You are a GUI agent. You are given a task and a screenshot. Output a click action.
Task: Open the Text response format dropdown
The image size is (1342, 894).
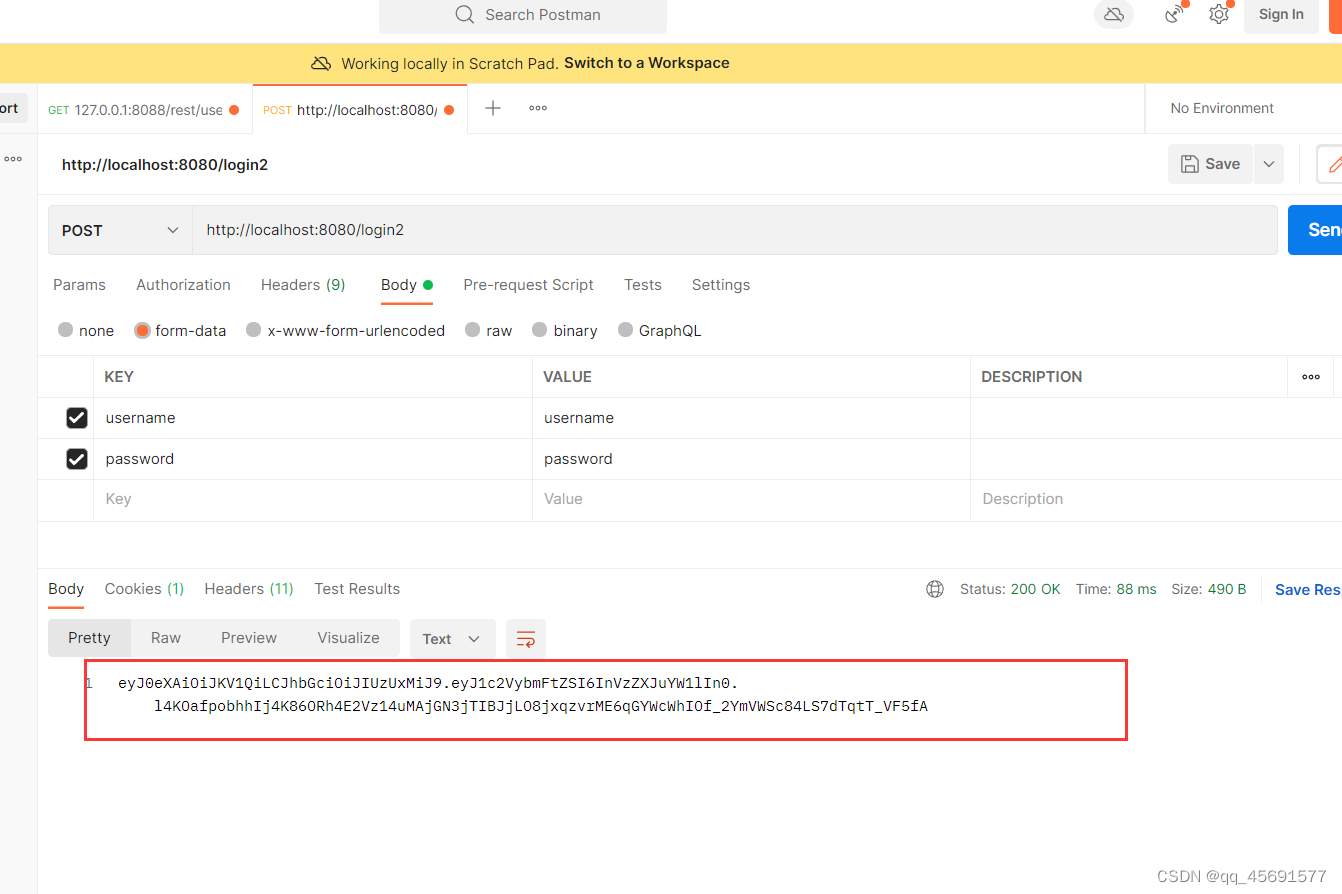pos(452,638)
